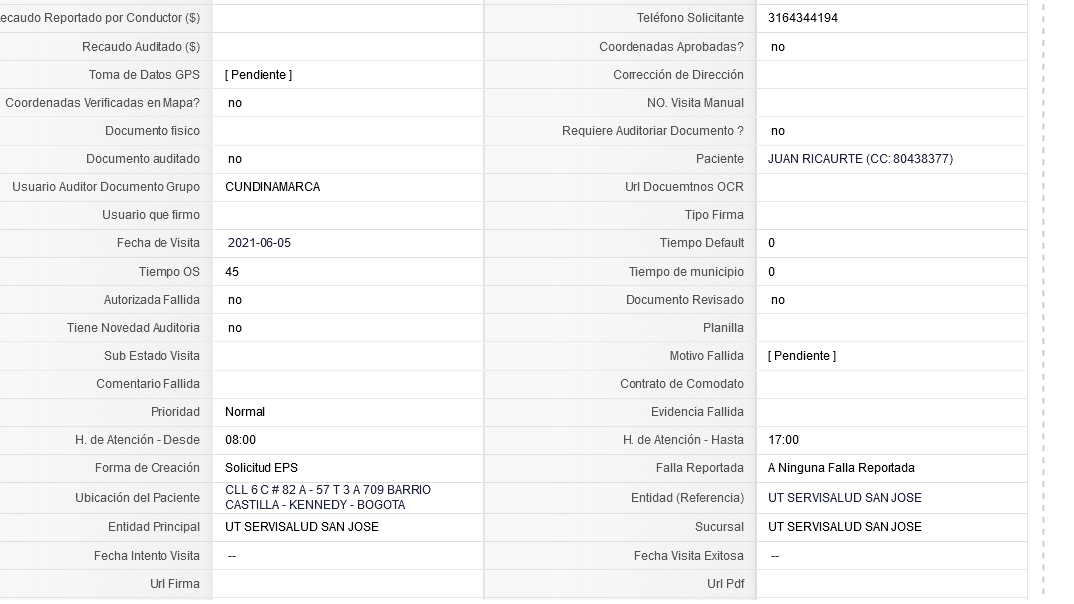1074x604 pixels.
Task: Select the Prioridad value Normal
Action: pyautogui.click(x=245, y=412)
